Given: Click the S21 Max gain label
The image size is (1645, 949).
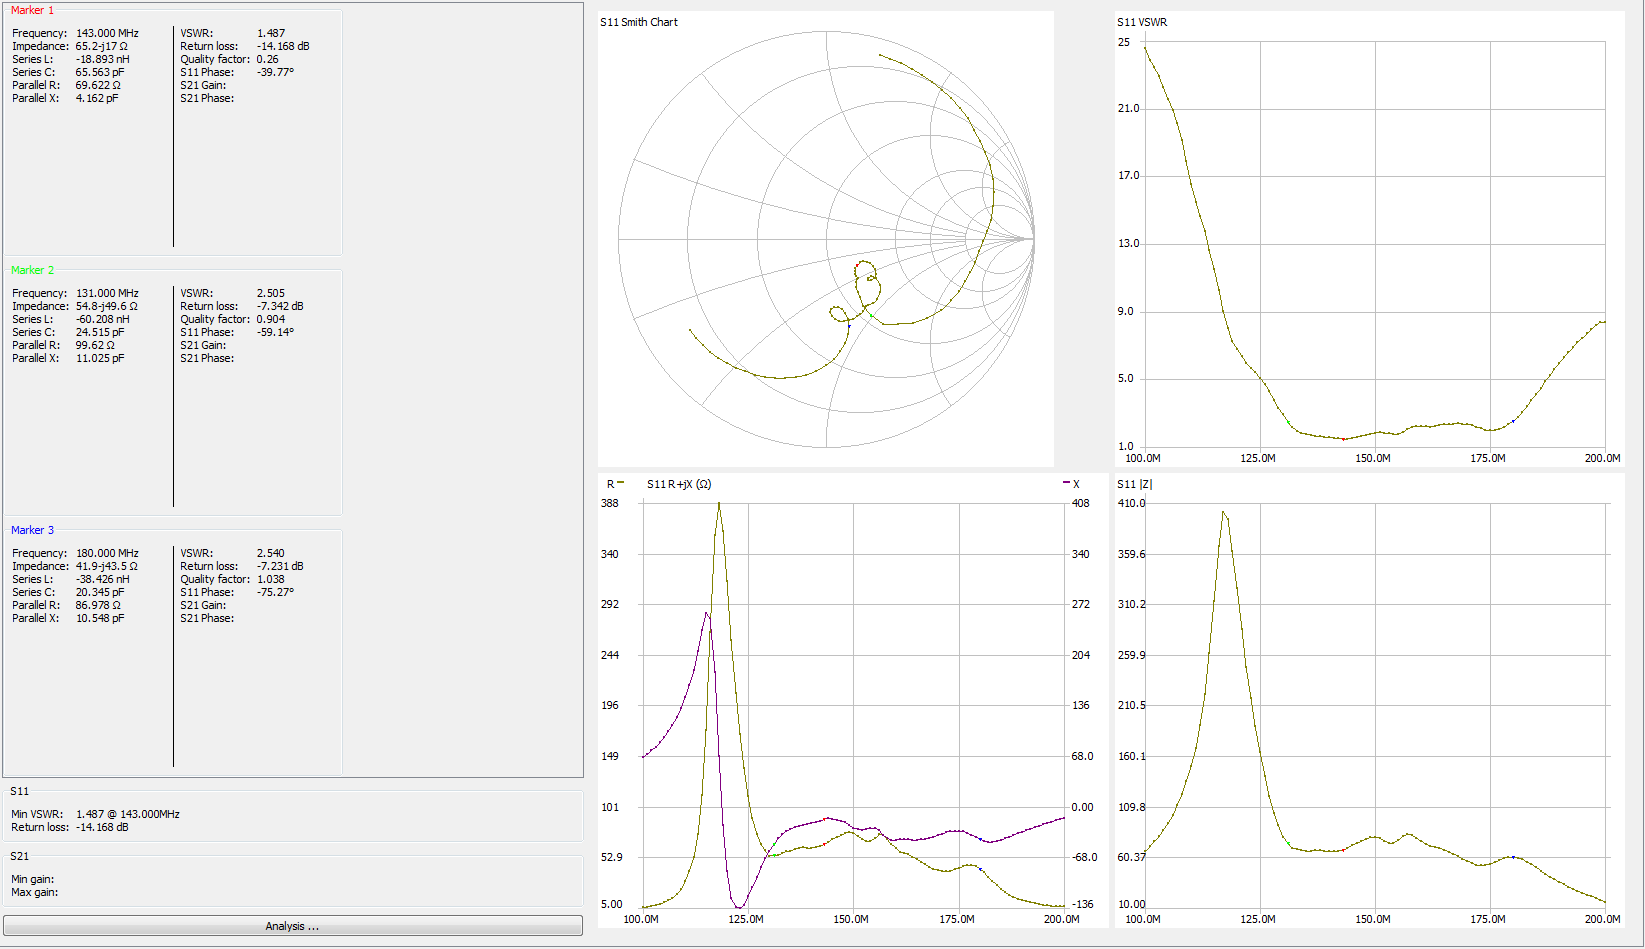Looking at the screenshot, I should click(35, 892).
